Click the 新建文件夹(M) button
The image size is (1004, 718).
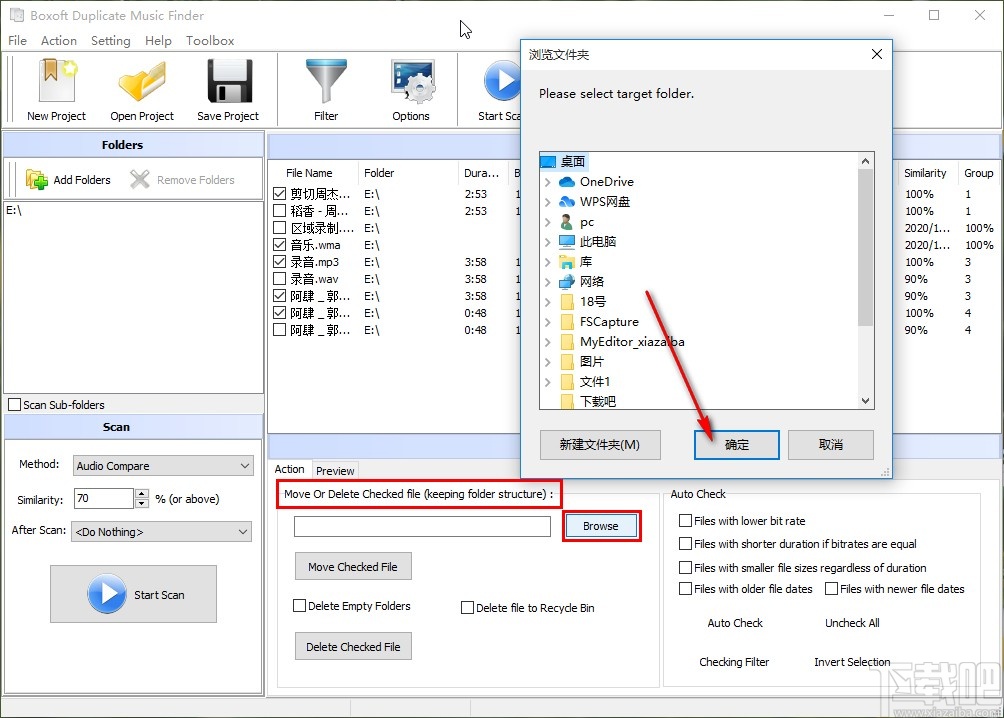coord(600,445)
